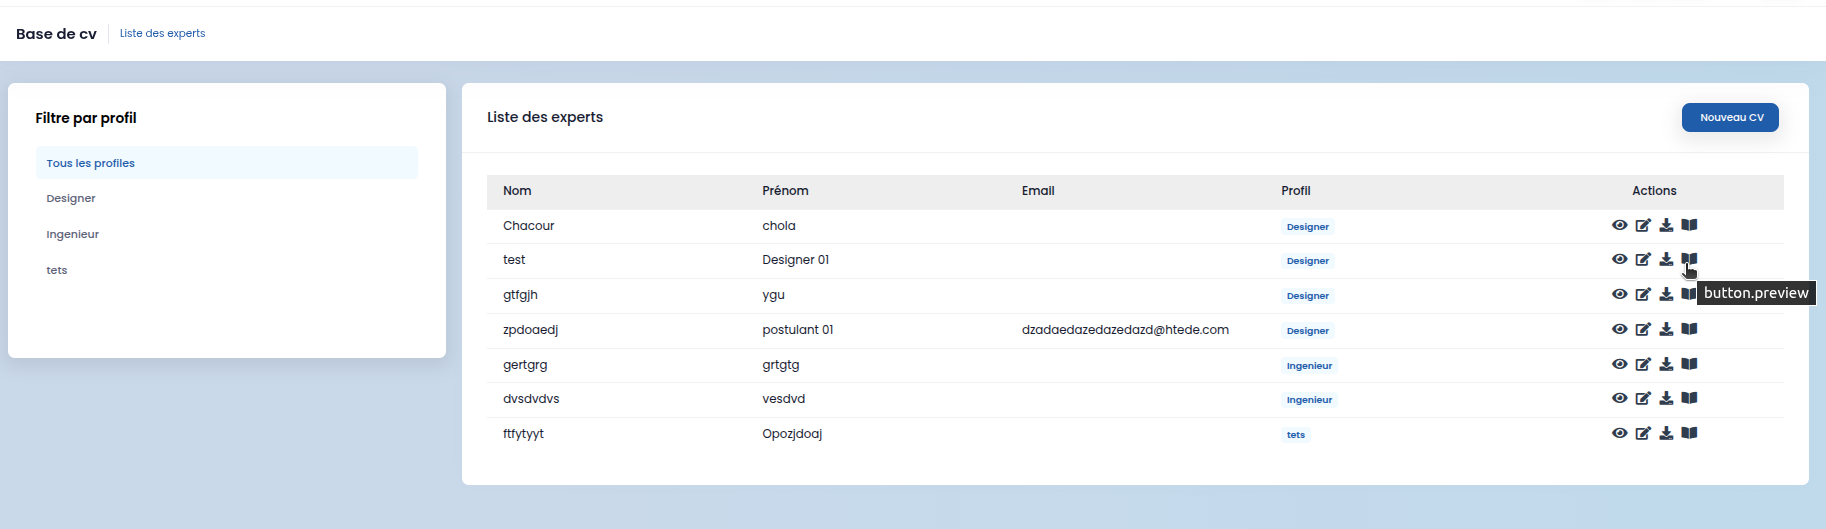The width and height of the screenshot is (1826, 529).
Task: Filter experts by tets profile
Action: pos(57,270)
